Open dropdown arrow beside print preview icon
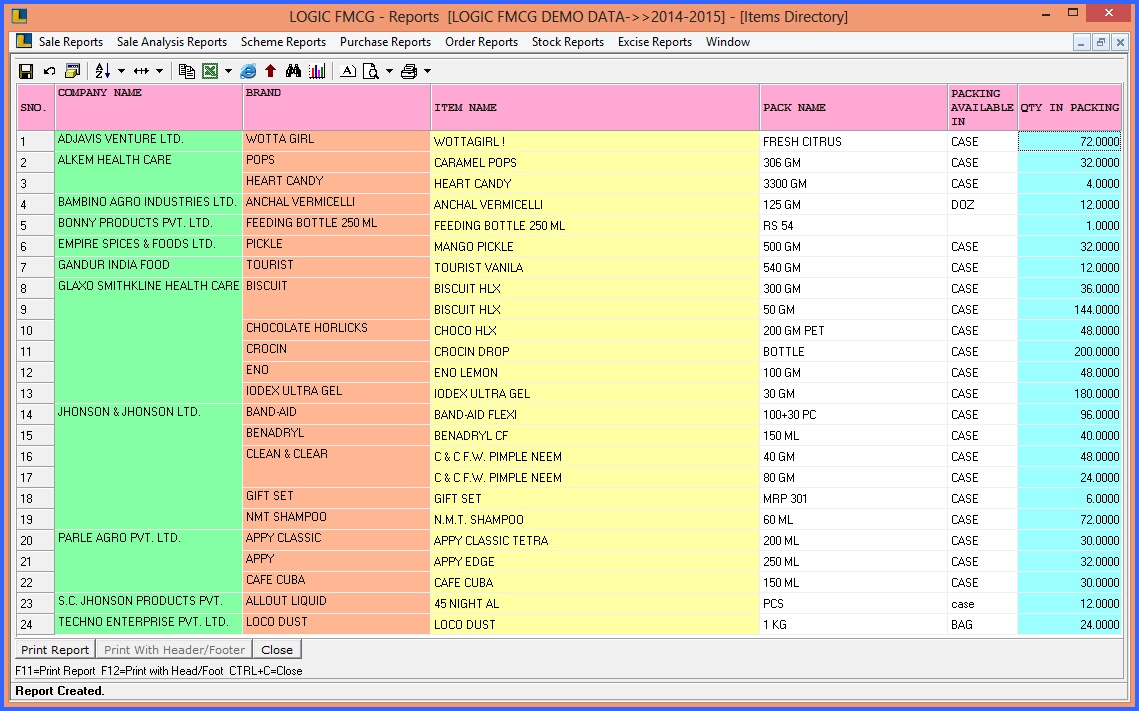The height and width of the screenshot is (711, 1139). point(389,71)
